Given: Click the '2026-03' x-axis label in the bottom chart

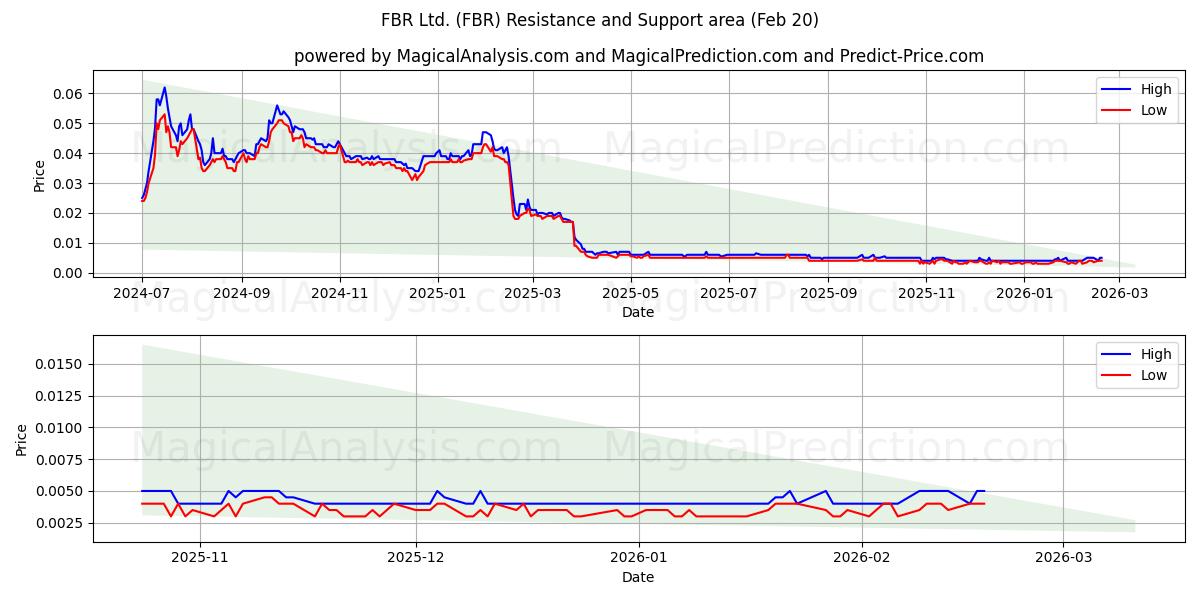Looking at the screenshot, I should coord(1064,558).
